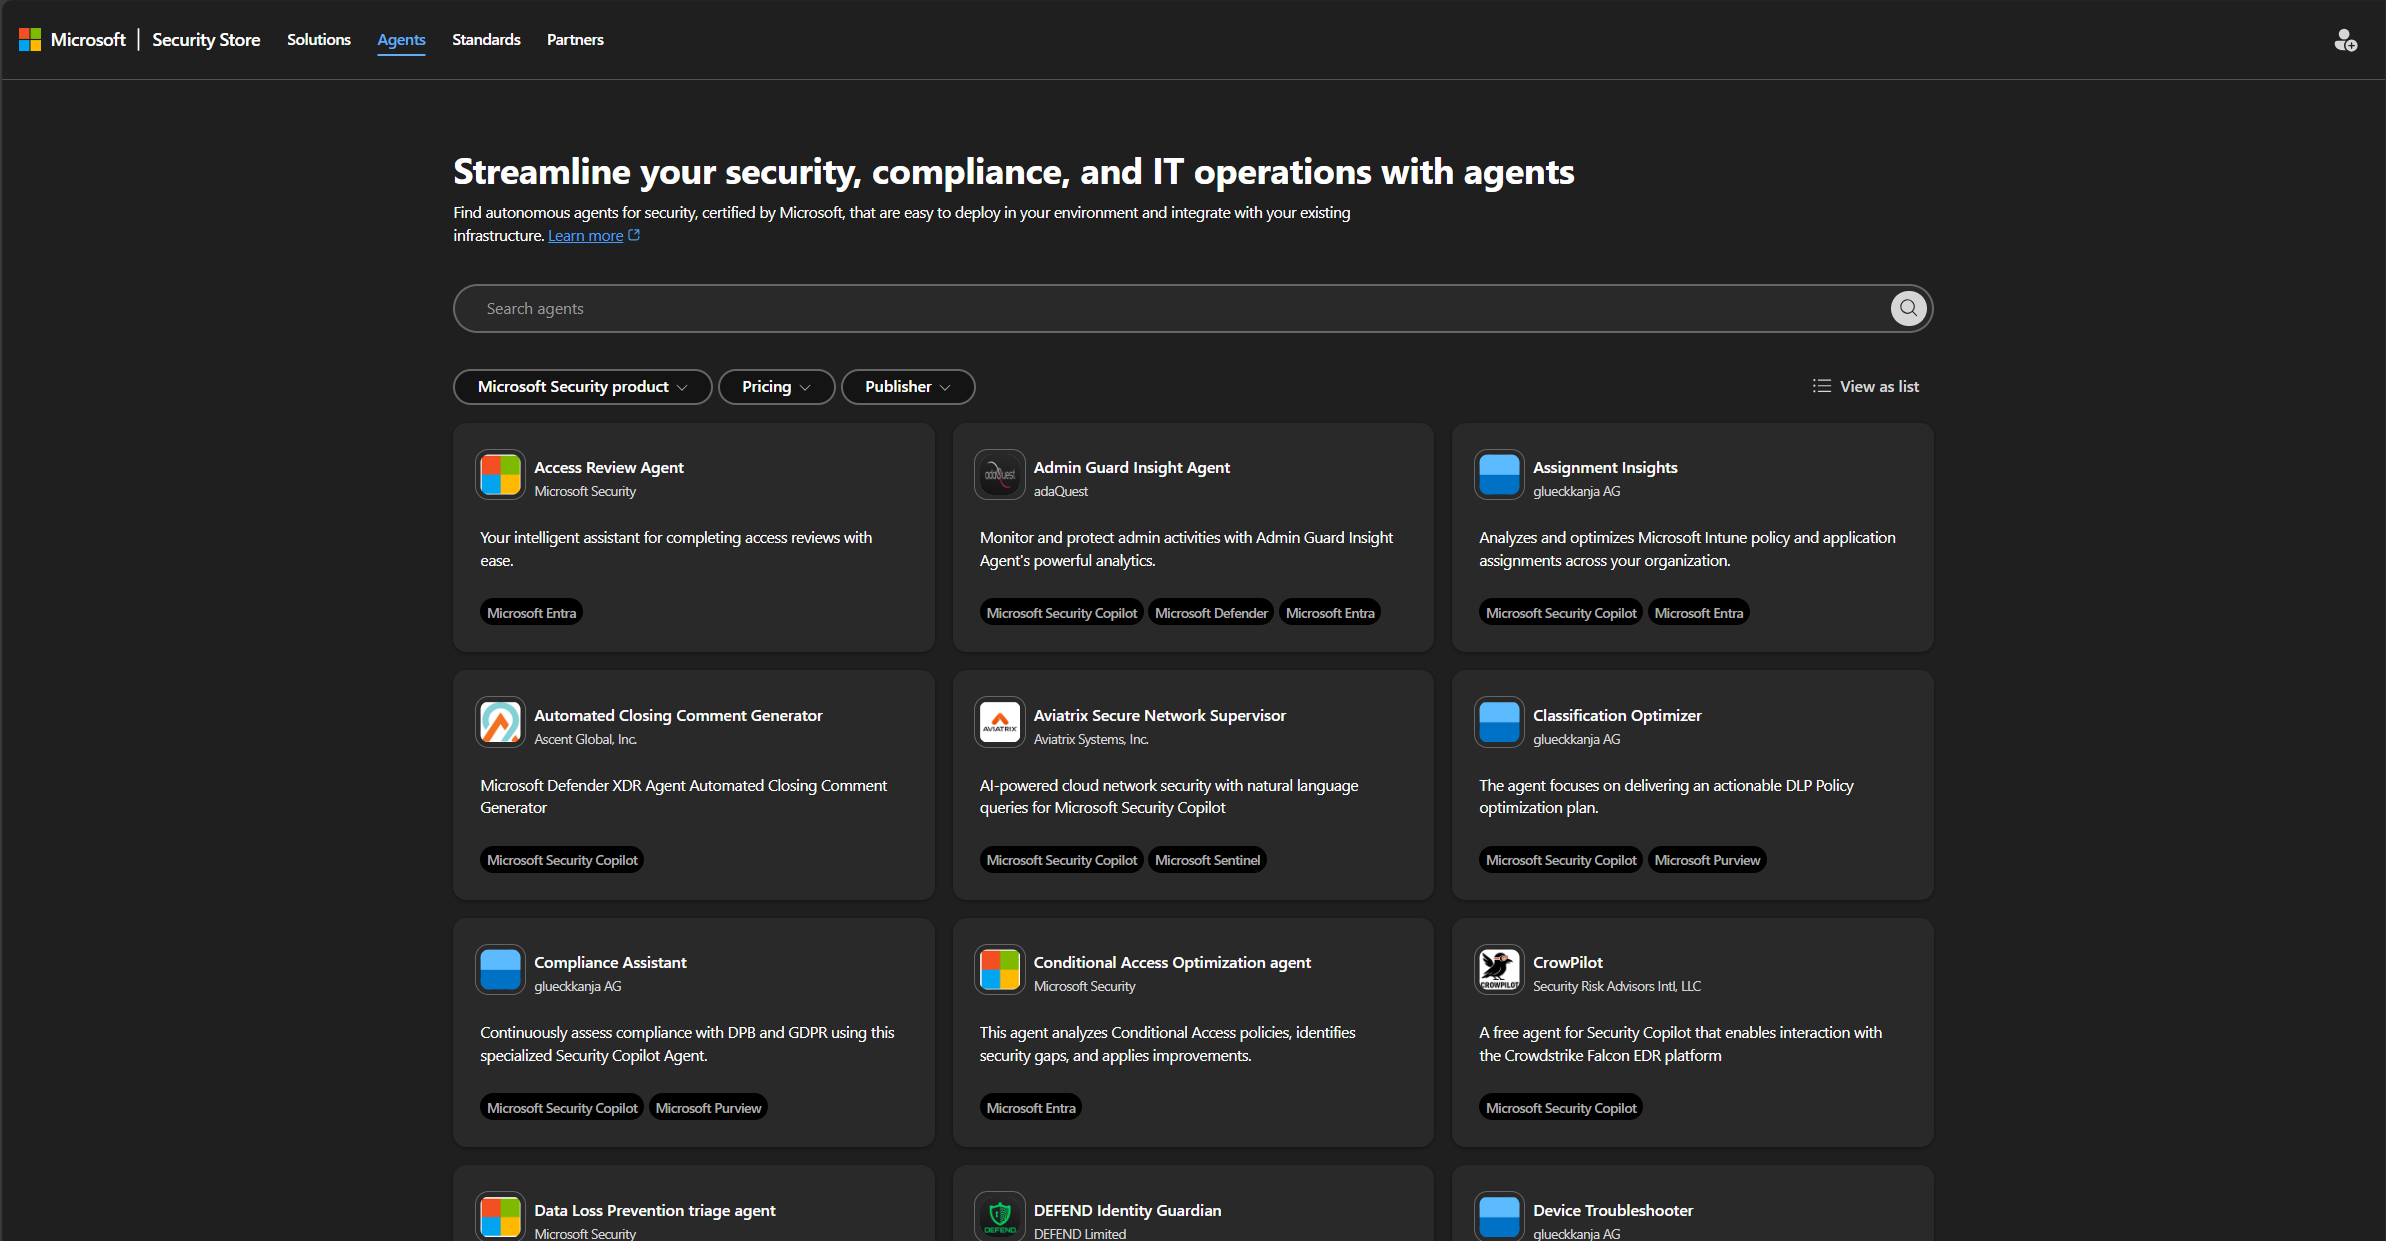Click the DEFEND Identity Guardian shield icon
Screen dimensions: 2386x1241
(x=999, y=1216)
